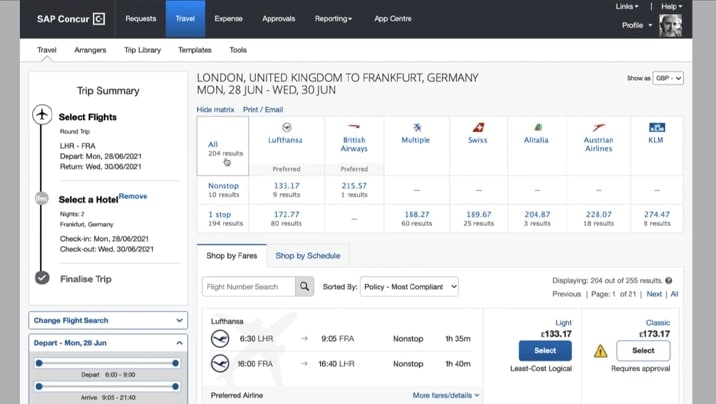Select the Classic fare for £173.17
The image size is (716, 404).
click(x=643, y=351)
